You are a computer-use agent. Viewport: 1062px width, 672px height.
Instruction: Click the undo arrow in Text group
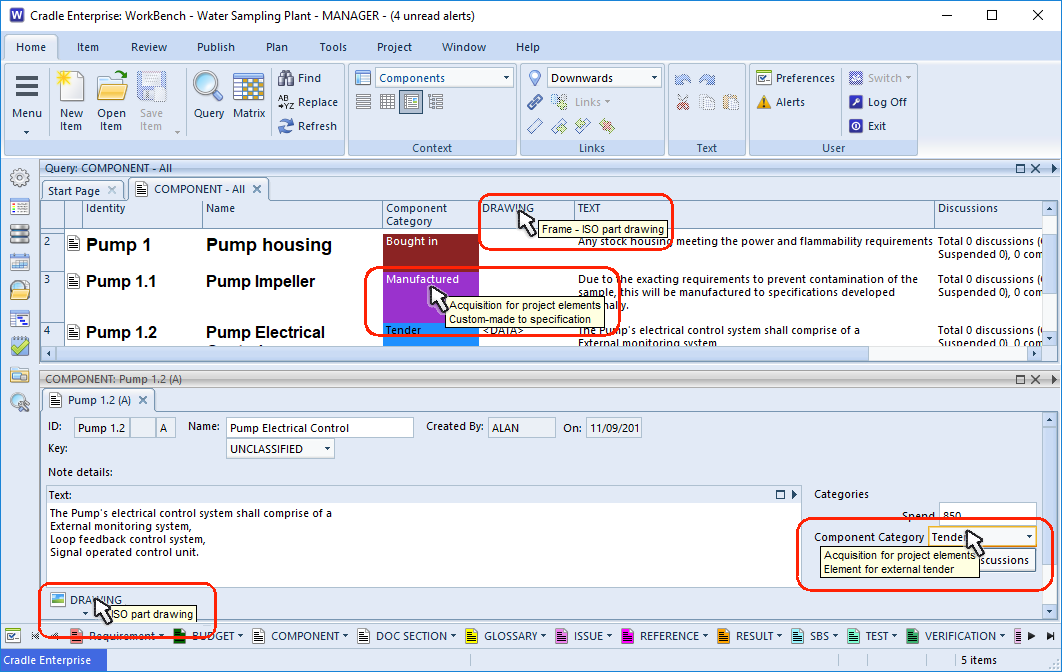683,79
